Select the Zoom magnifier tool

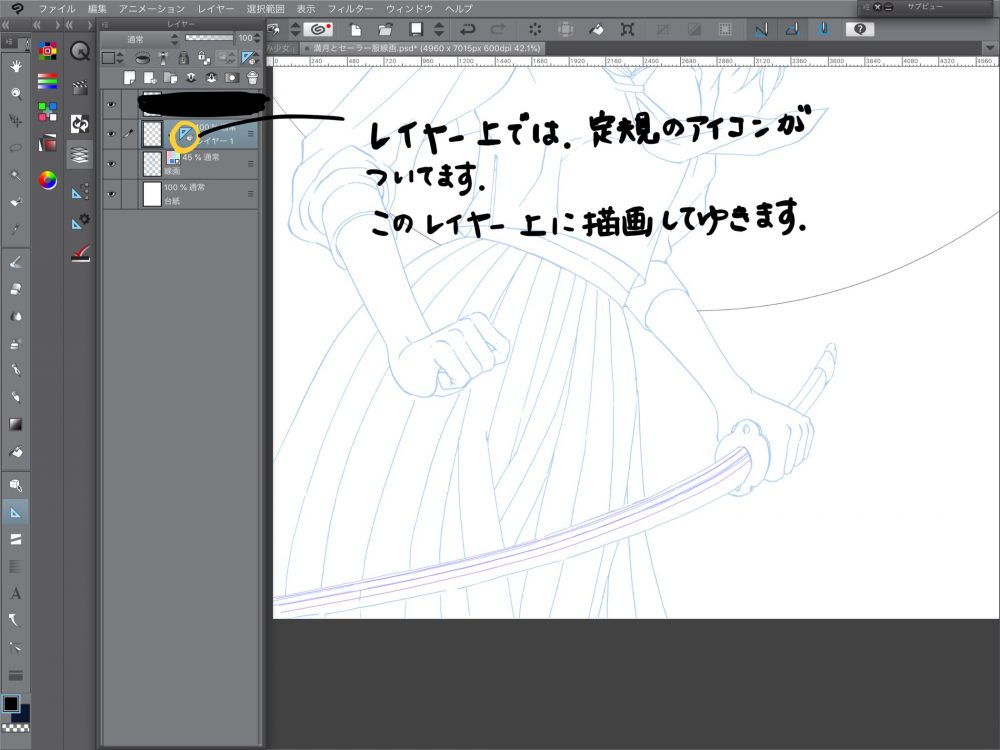(x=15, y=93)
